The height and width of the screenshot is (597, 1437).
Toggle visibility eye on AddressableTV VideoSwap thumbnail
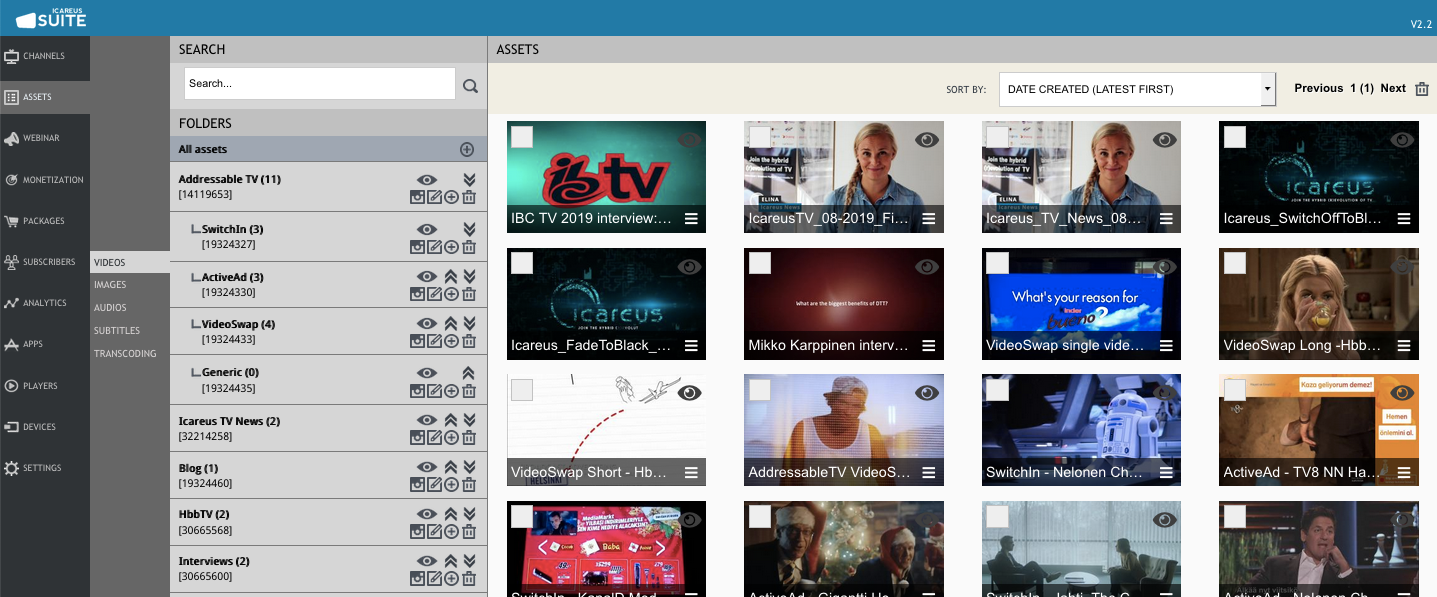[x=927, y=393]
